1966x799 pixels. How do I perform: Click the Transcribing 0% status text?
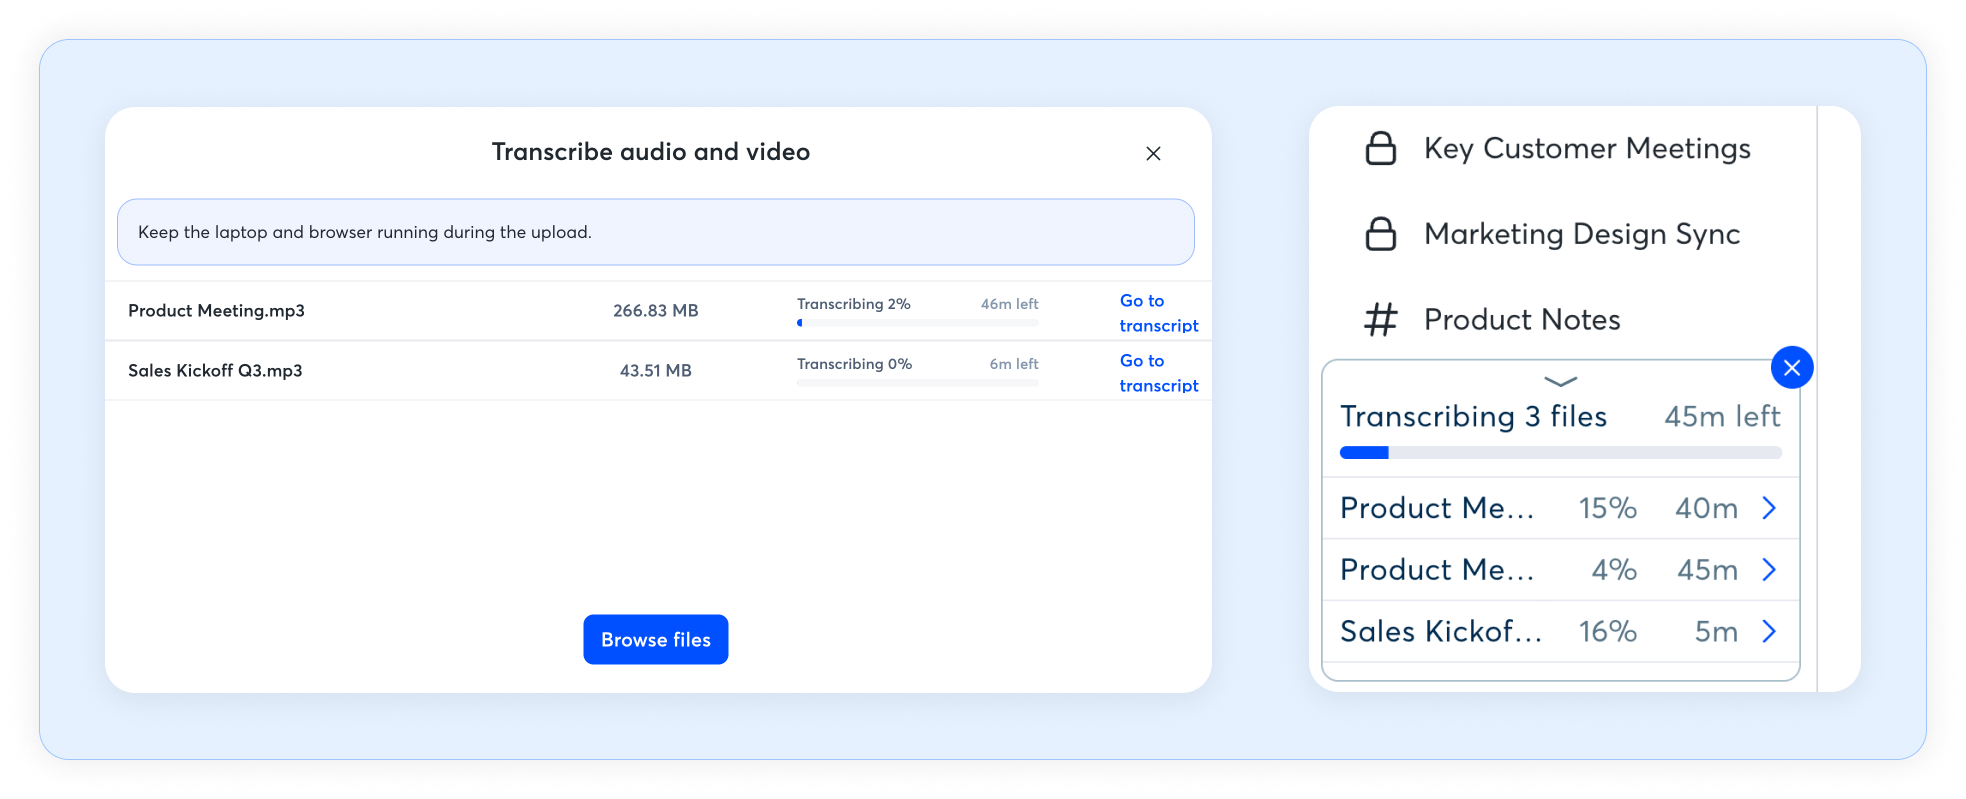(x=855, y=364)
